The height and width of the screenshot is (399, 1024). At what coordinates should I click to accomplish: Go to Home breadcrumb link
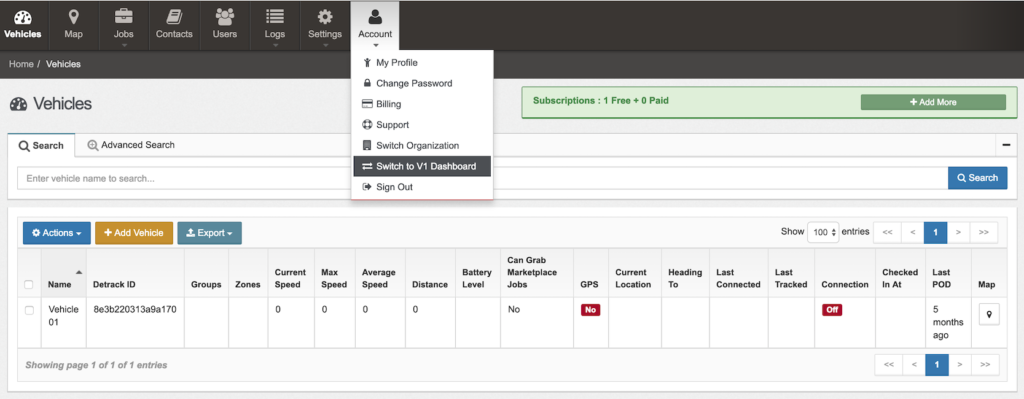tap(21, 64)
